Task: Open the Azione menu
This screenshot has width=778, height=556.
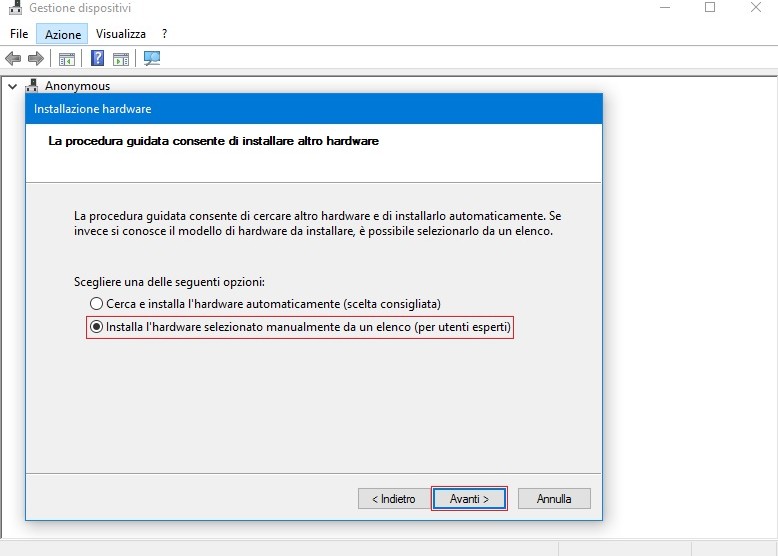Action: point(63,34)
